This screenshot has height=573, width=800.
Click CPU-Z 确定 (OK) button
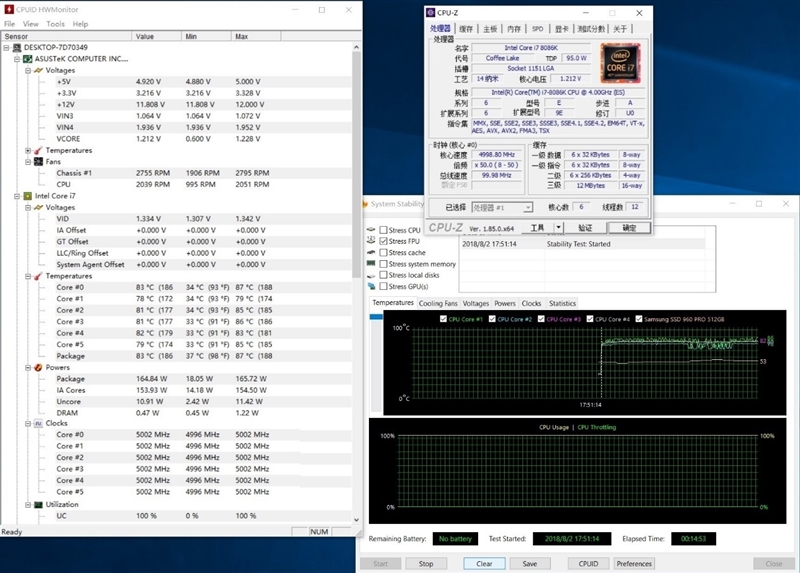pyautogui.click(x=629, y=228)
